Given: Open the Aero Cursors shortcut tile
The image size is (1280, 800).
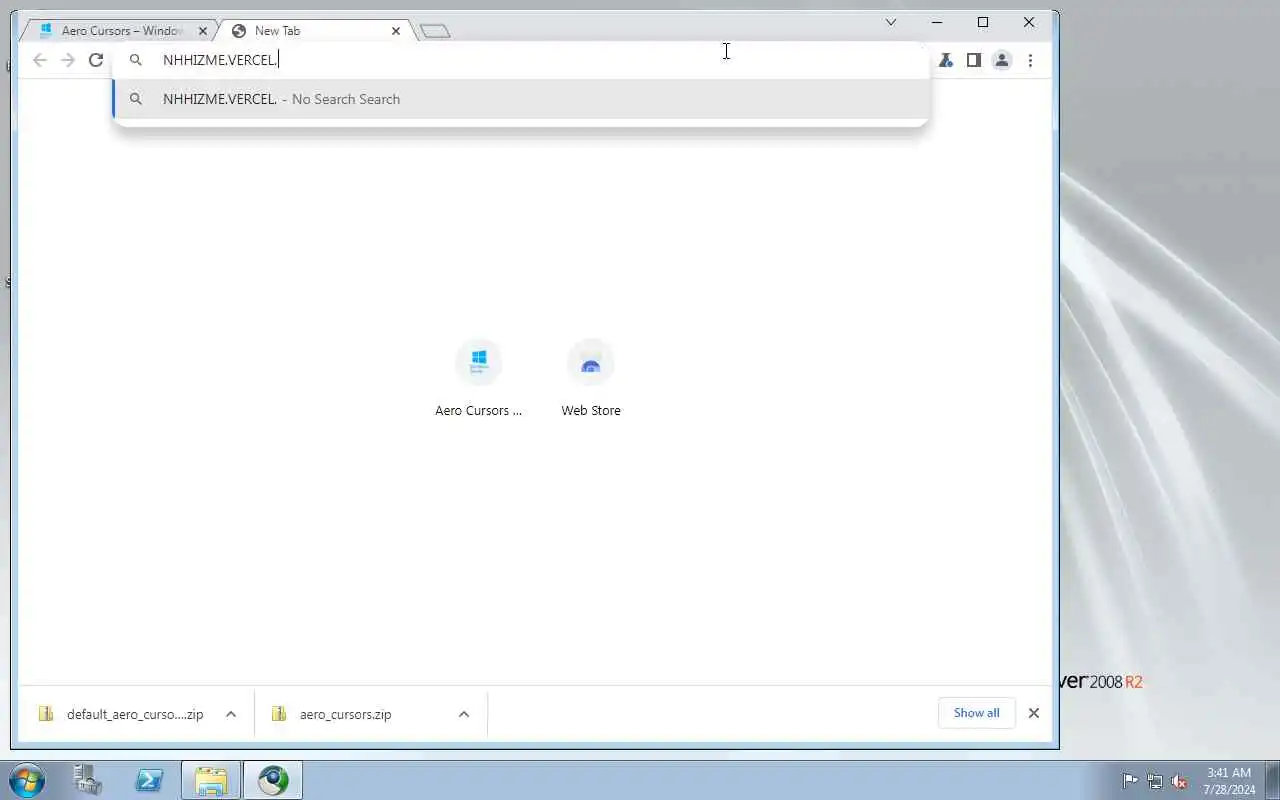Looking at the screenshot, I should click(x=479, y=378).
